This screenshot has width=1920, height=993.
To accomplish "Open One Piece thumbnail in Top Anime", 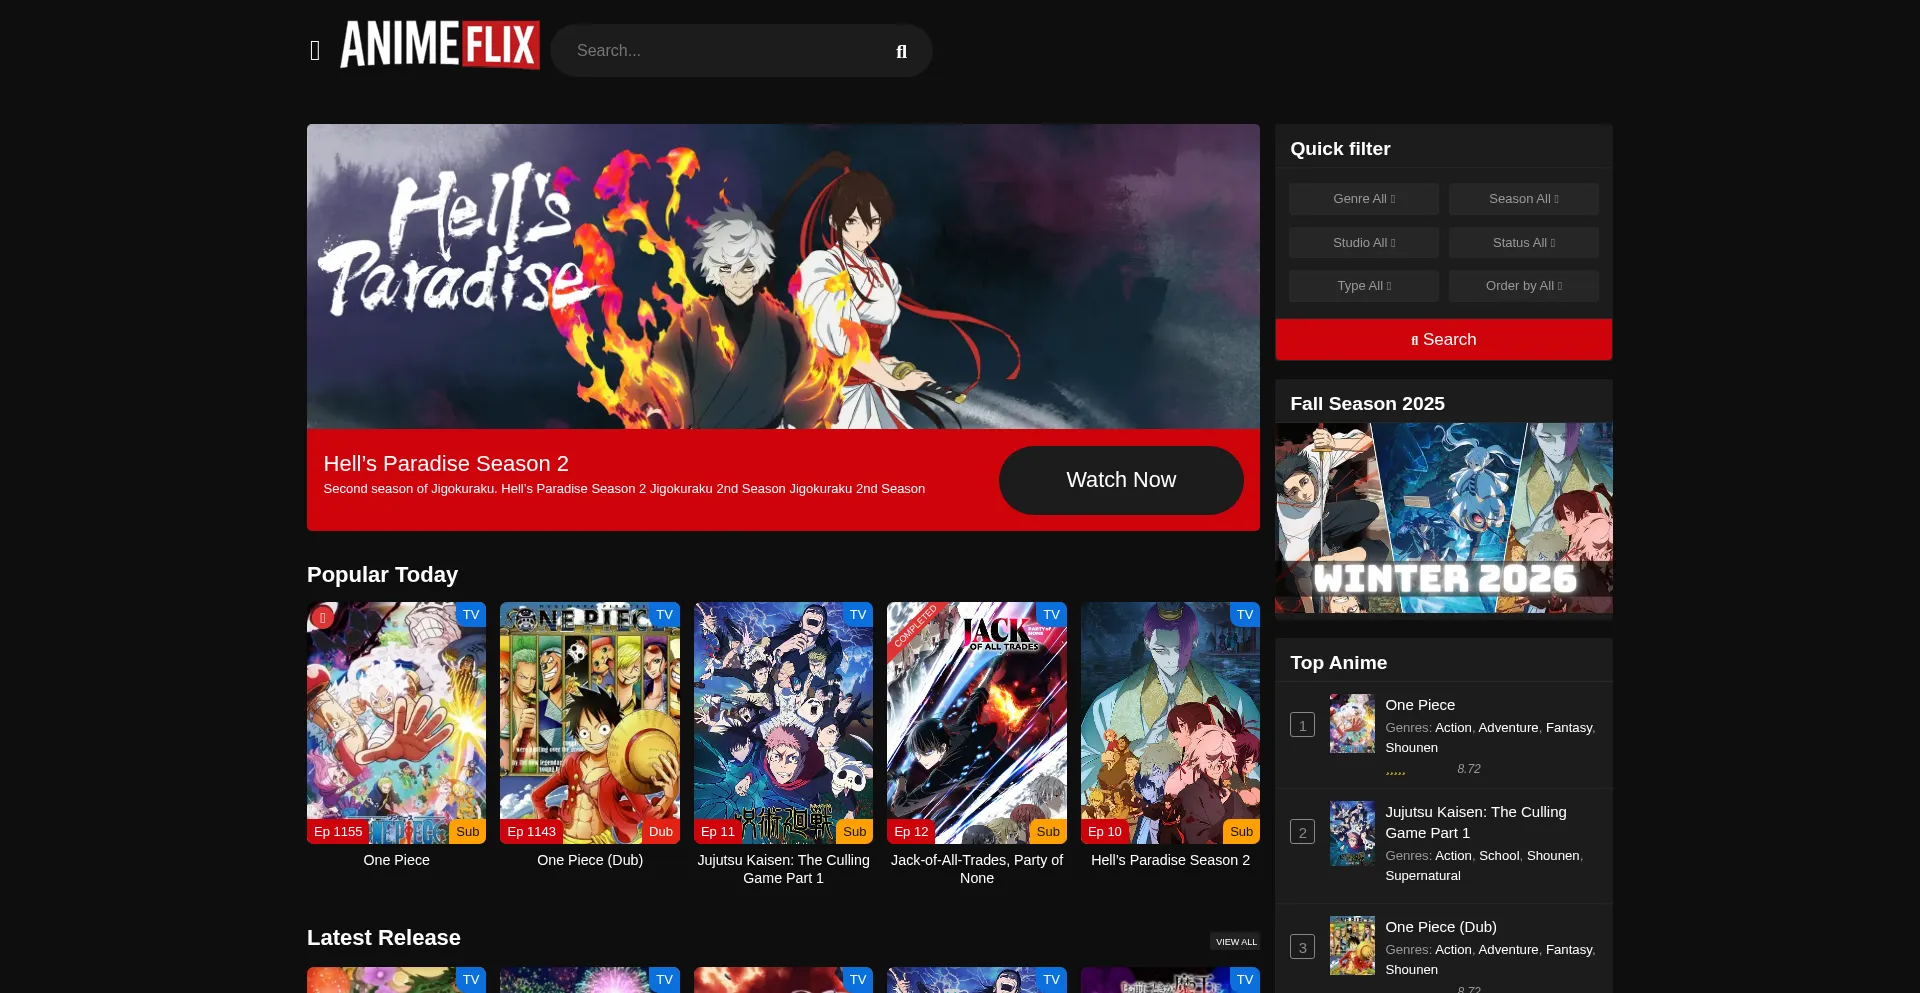I will pyautogui.click(x=1352, y=724).
